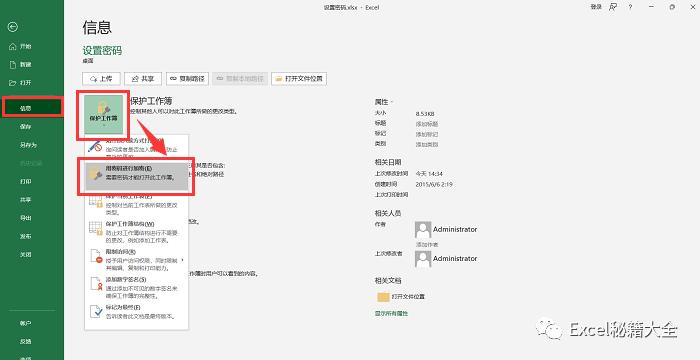This screenshot has width=700, height=360.
Task: Click 打开文件位置 under 相关文档
Action: click(x=408, y=297)
